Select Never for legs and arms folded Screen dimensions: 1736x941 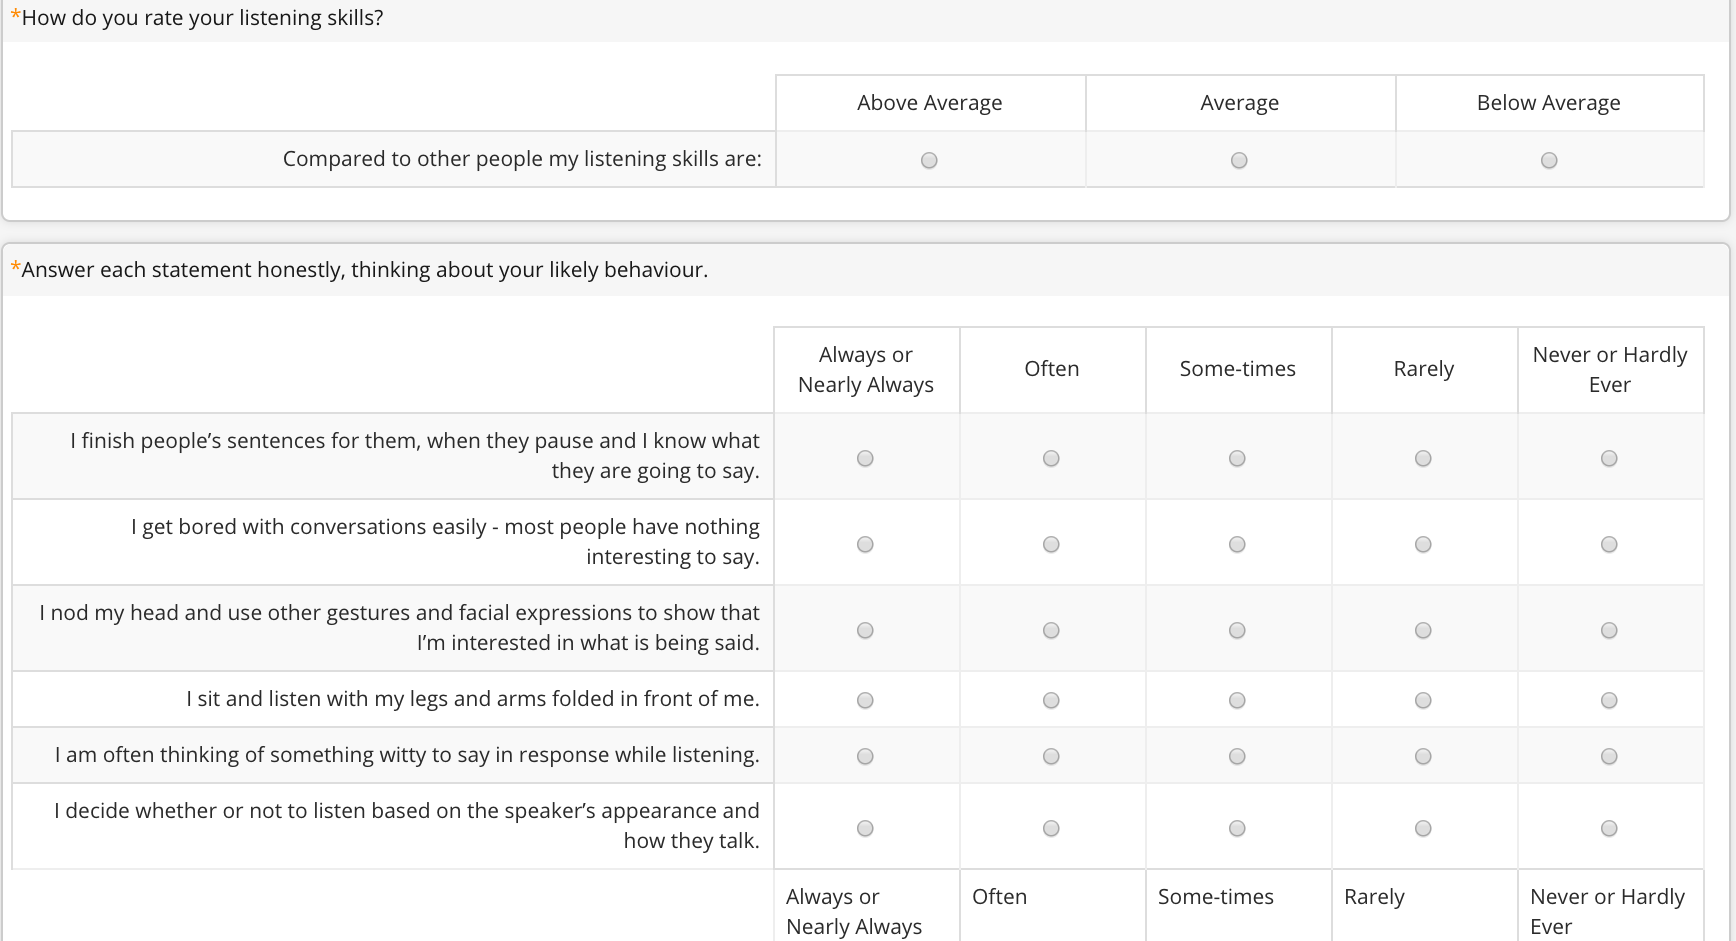point(1609,700)
